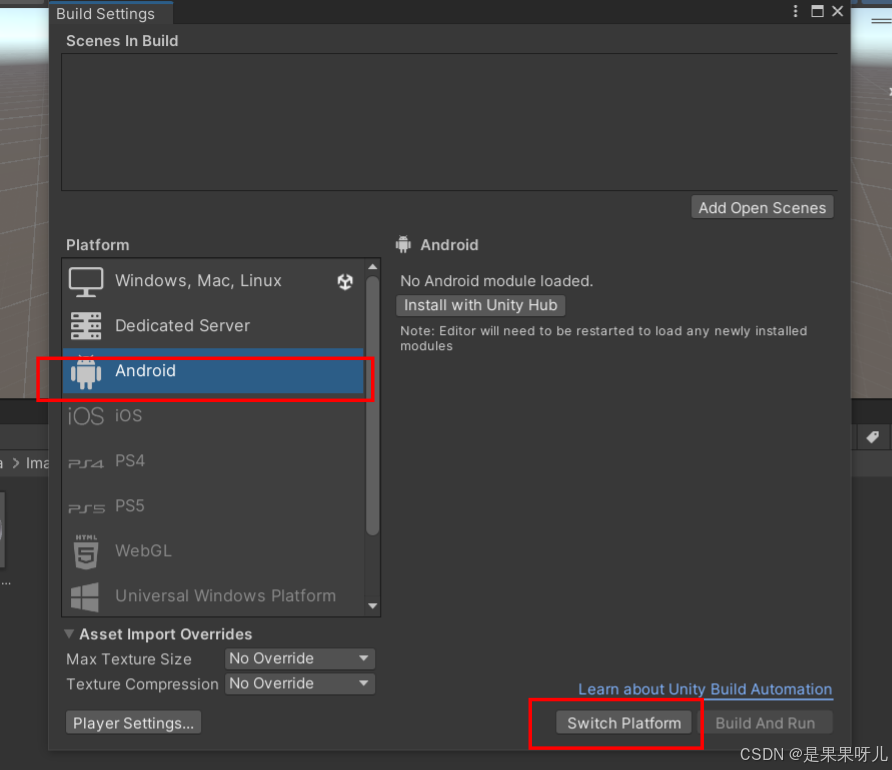Click the platform list scrollbar thumb
Screen dimensions: 892x770
tap(373, 405)
